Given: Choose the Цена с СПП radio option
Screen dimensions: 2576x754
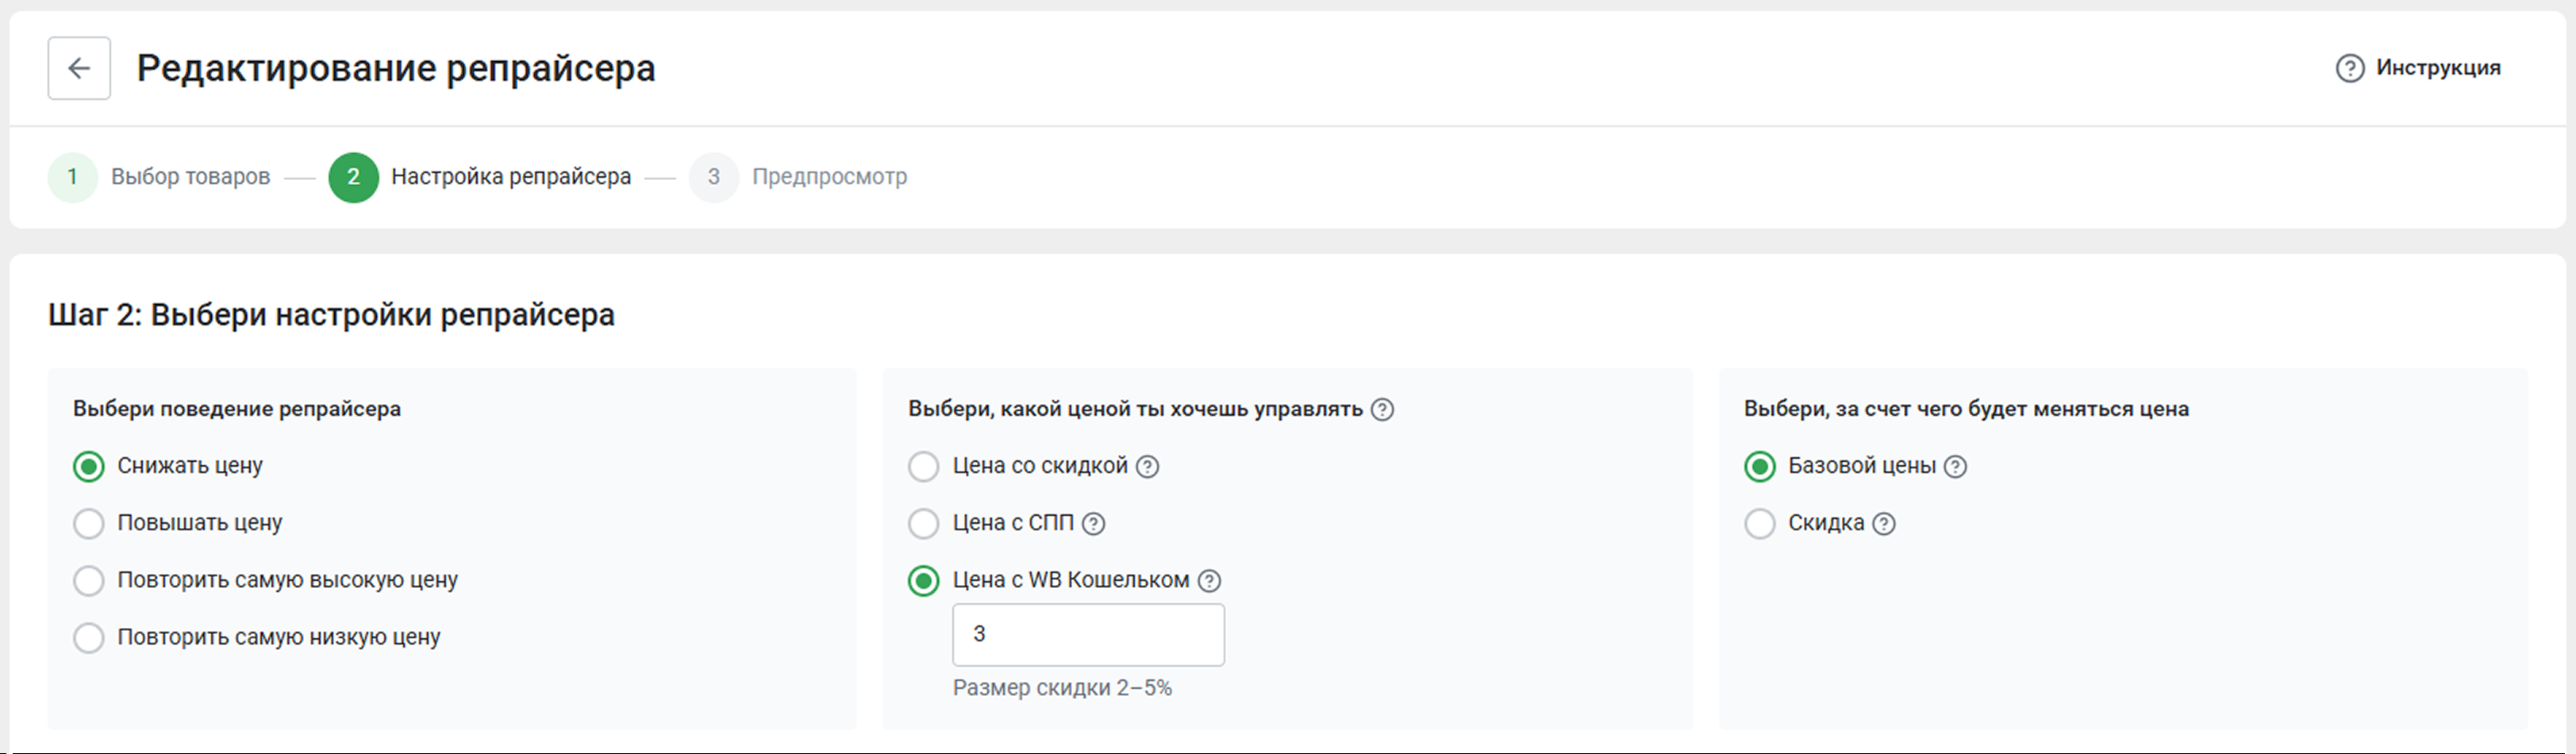Looking at the screenshot, I should [923, 523].
